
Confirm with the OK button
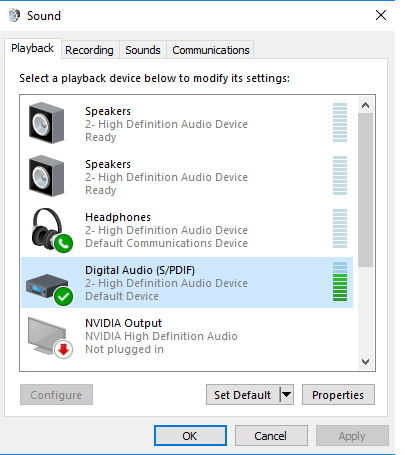point(190,436)
